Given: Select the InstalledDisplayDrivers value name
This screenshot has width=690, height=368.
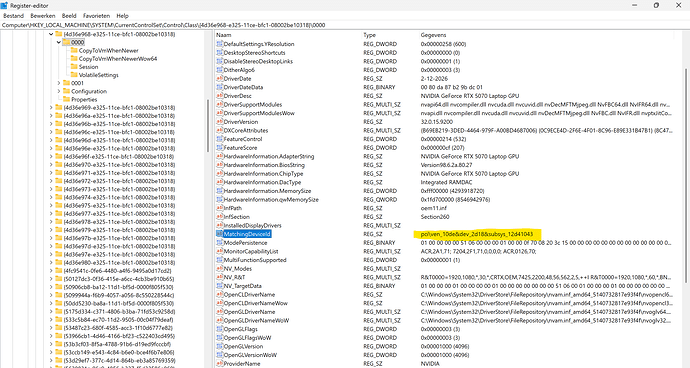Looking at the screenshot, I should pos(253,225).
